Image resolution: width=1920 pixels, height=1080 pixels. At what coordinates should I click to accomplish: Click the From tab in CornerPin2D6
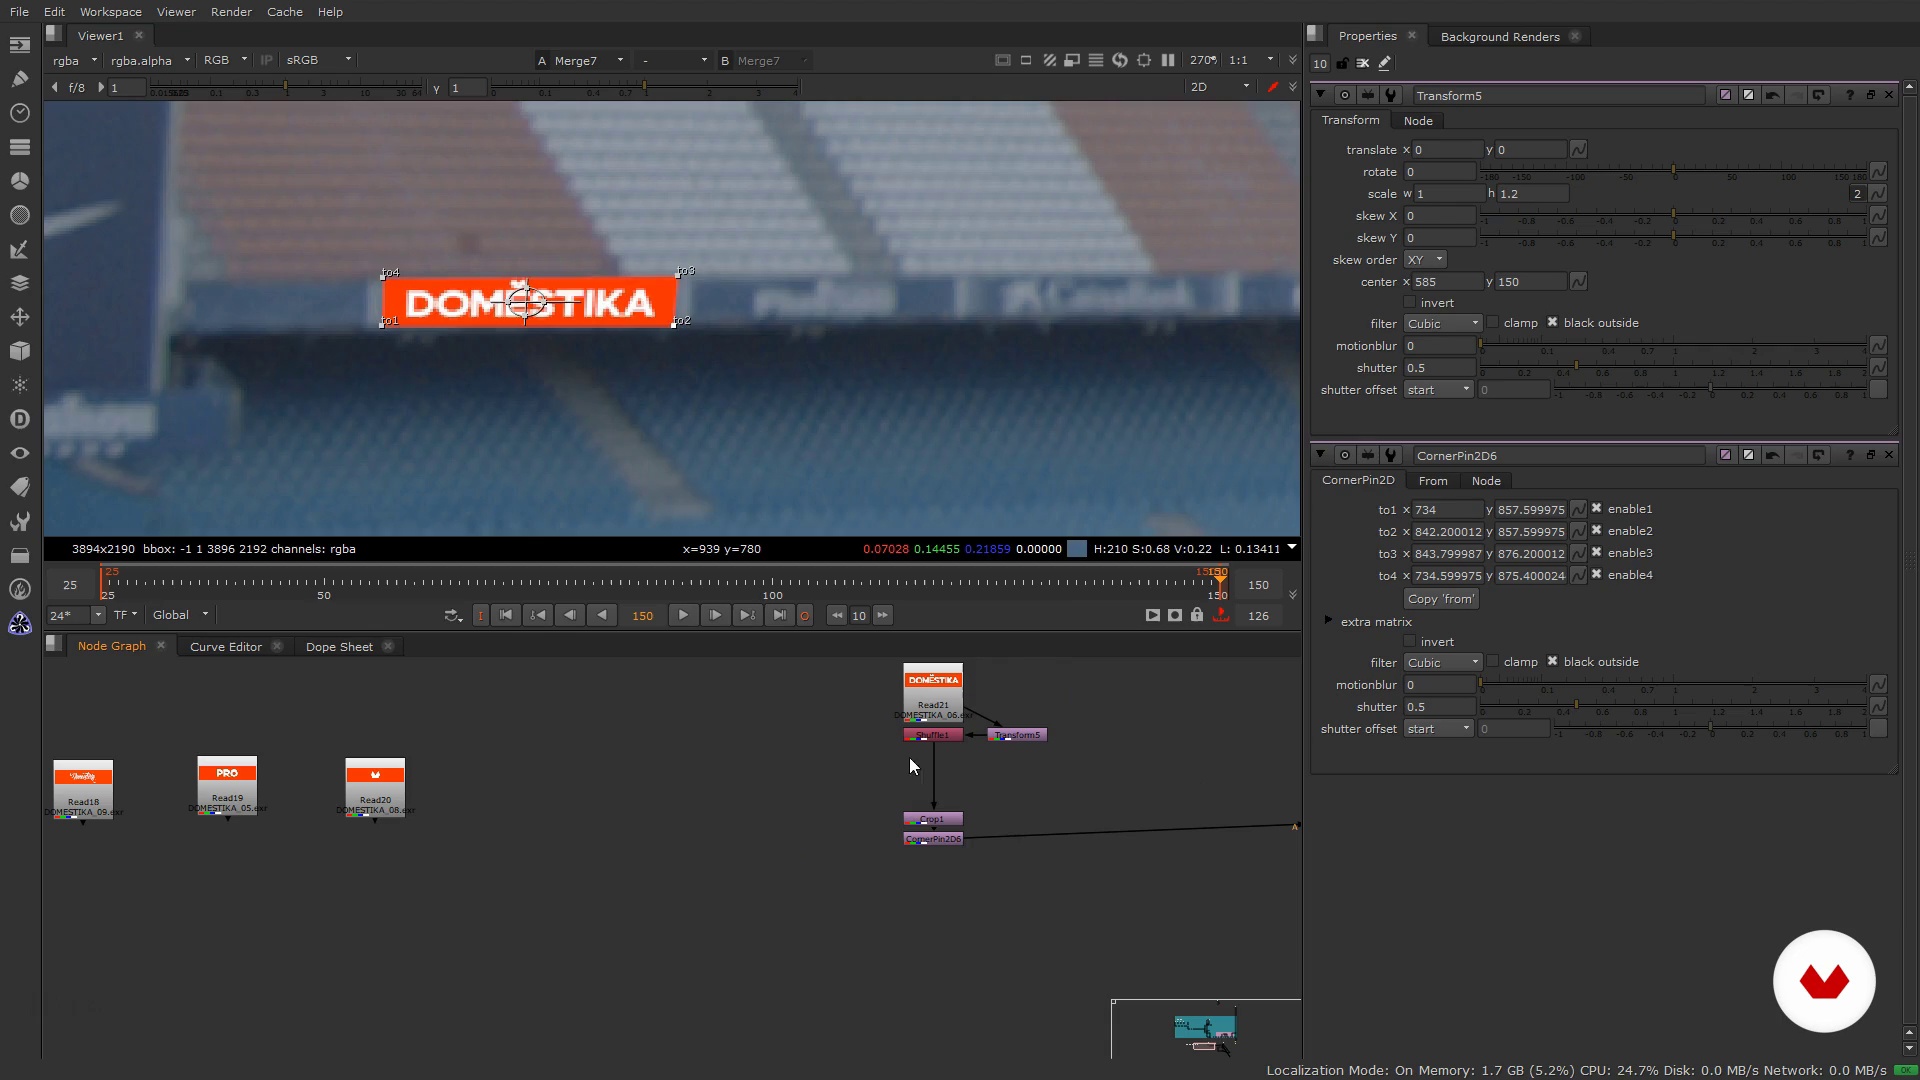[x=1432, y=481]
